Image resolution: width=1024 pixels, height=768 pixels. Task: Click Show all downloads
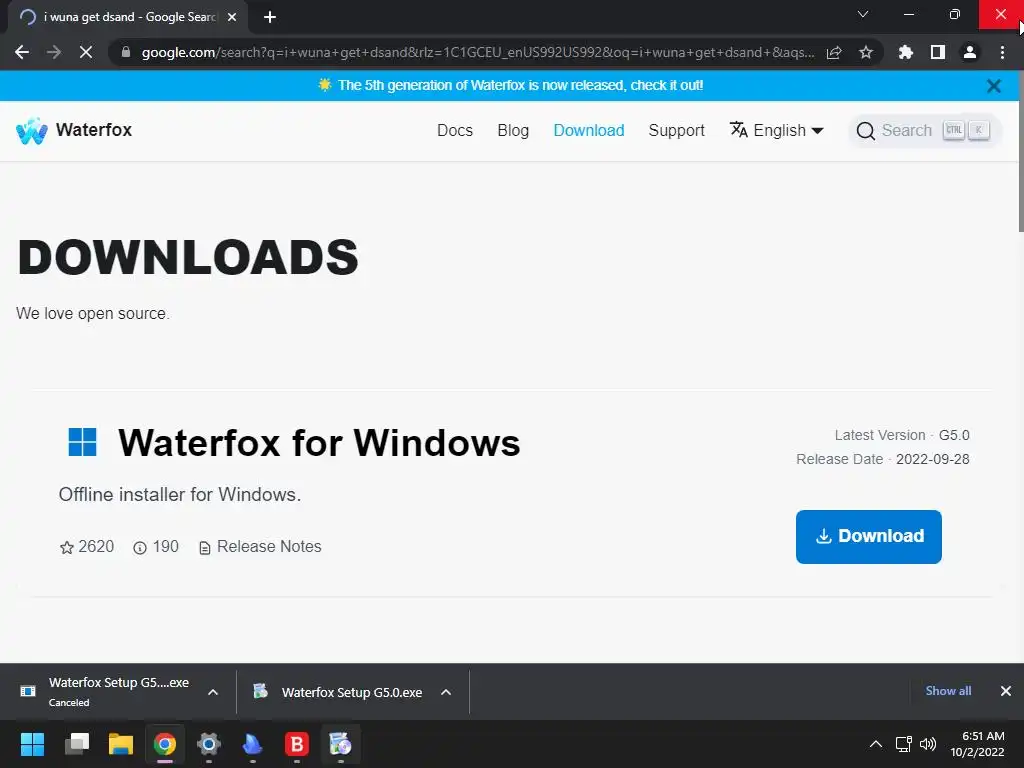(x=948, y=691)
